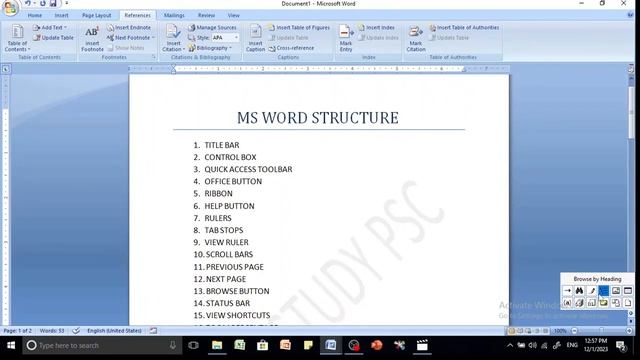The image size is (640, 360).
Task: Open the citation Style APA combo box
Action: click(225, 38)
